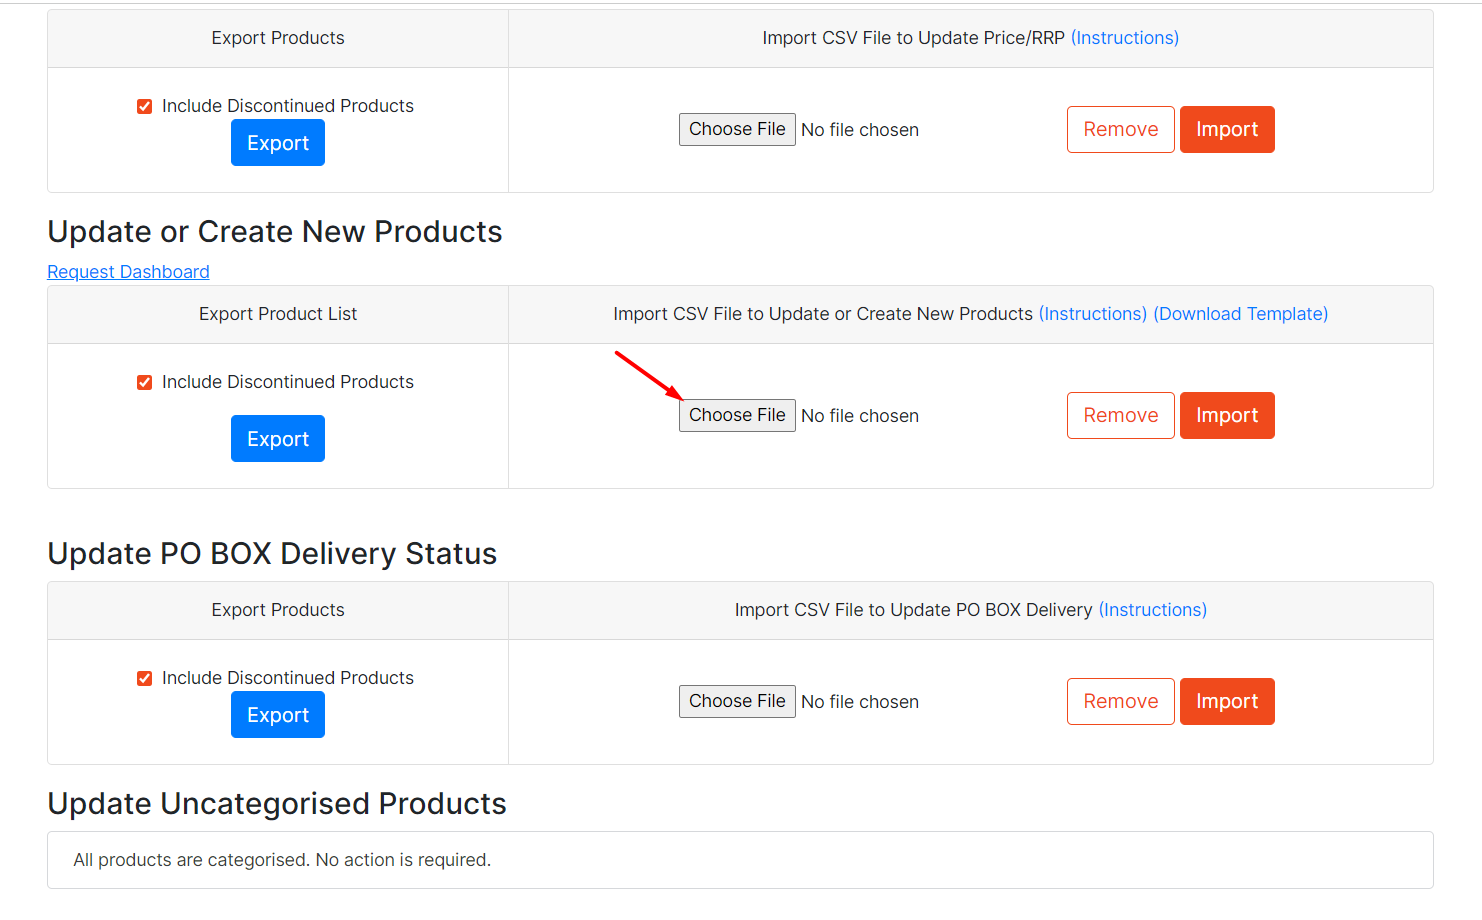Screen dimensions: 1482x920
Task: Click the Download Template link
Action: tap(1241, 314)
